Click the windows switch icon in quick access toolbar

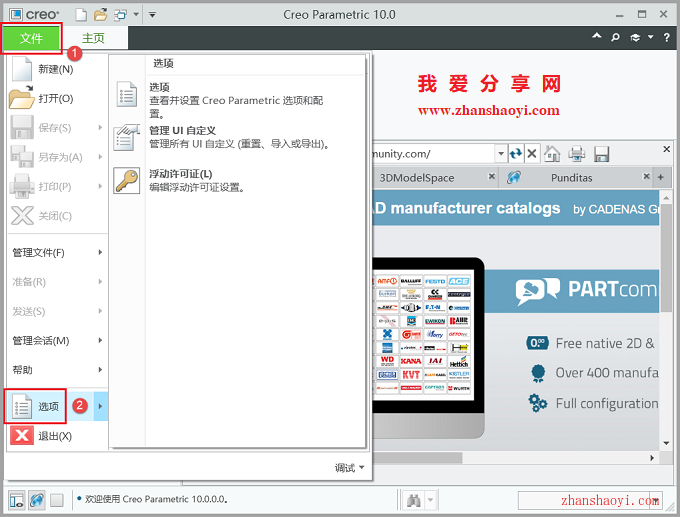pos(120,15)
